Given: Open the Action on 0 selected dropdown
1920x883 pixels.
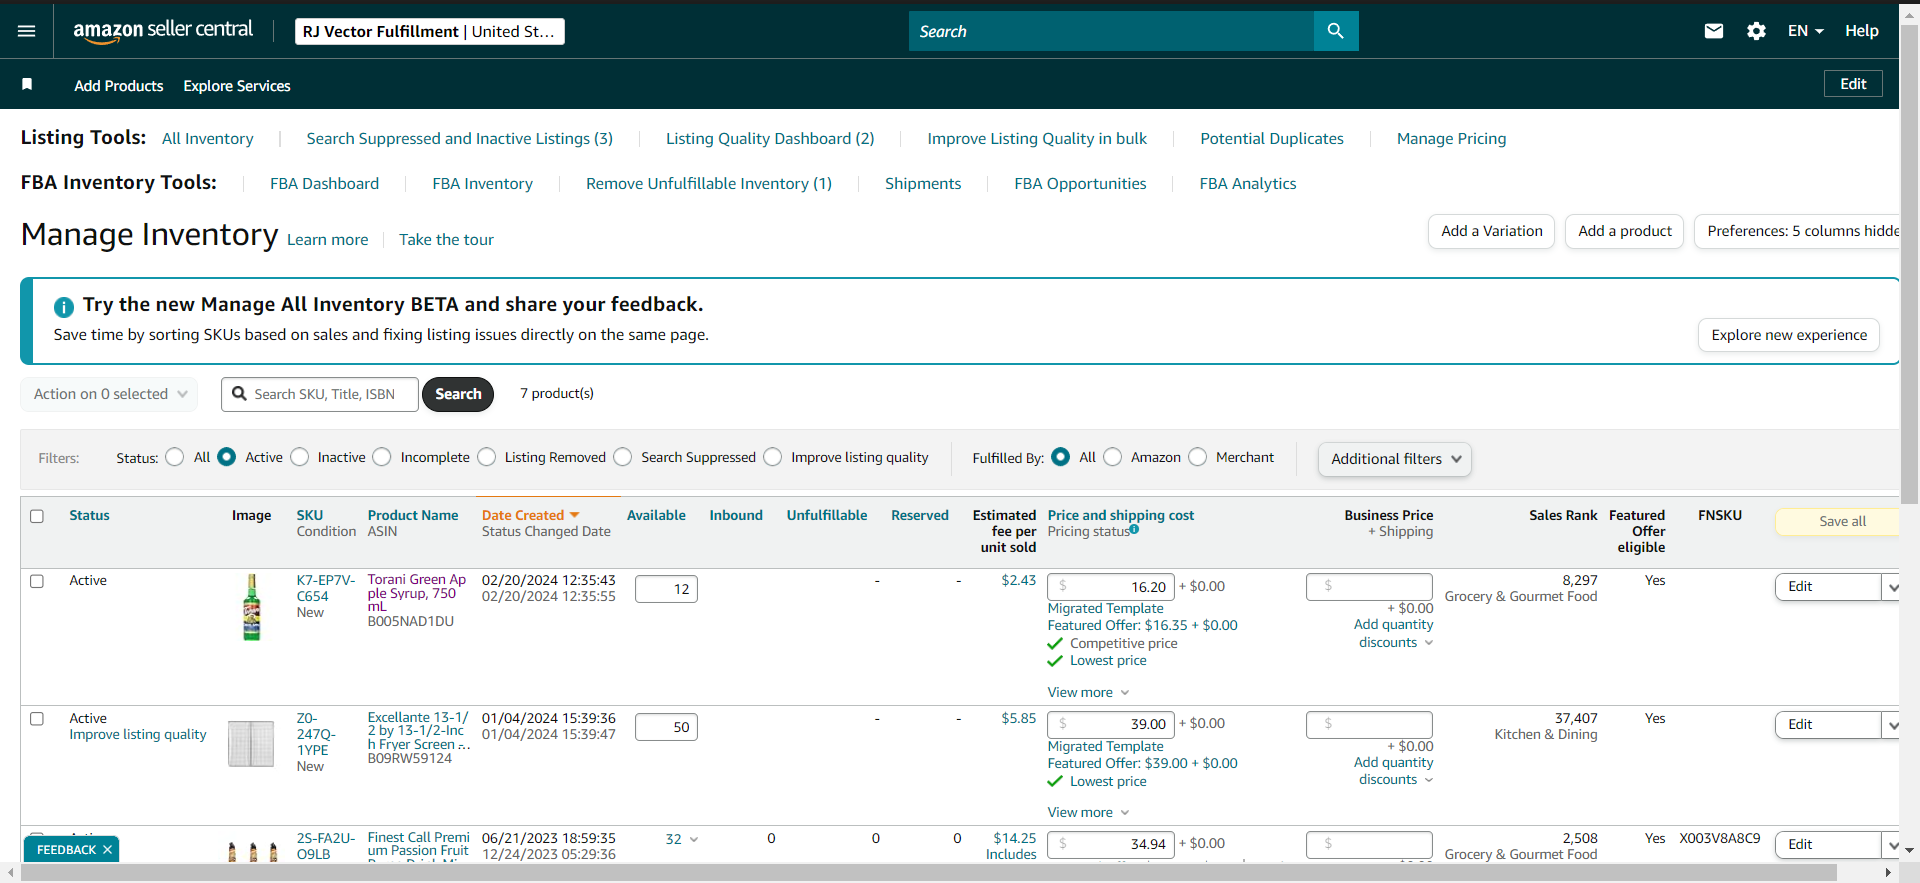Looking at the screenshot, I should [109, 394].
